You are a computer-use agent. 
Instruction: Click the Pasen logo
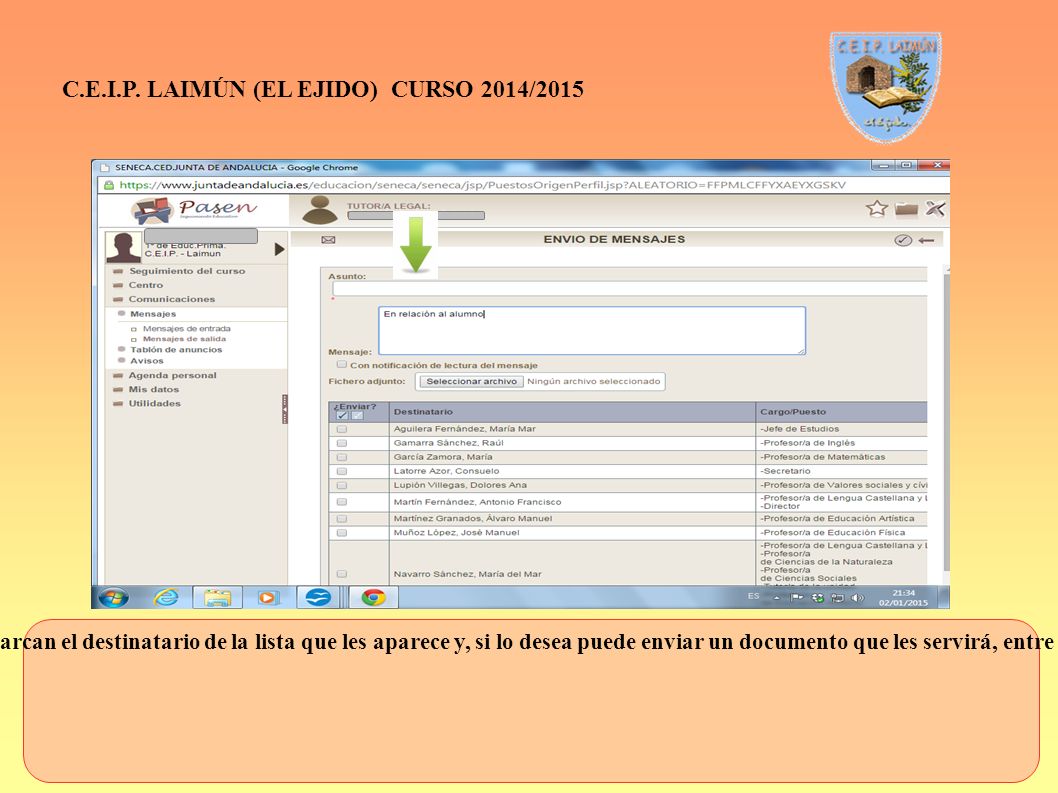[x=194, y=211]
